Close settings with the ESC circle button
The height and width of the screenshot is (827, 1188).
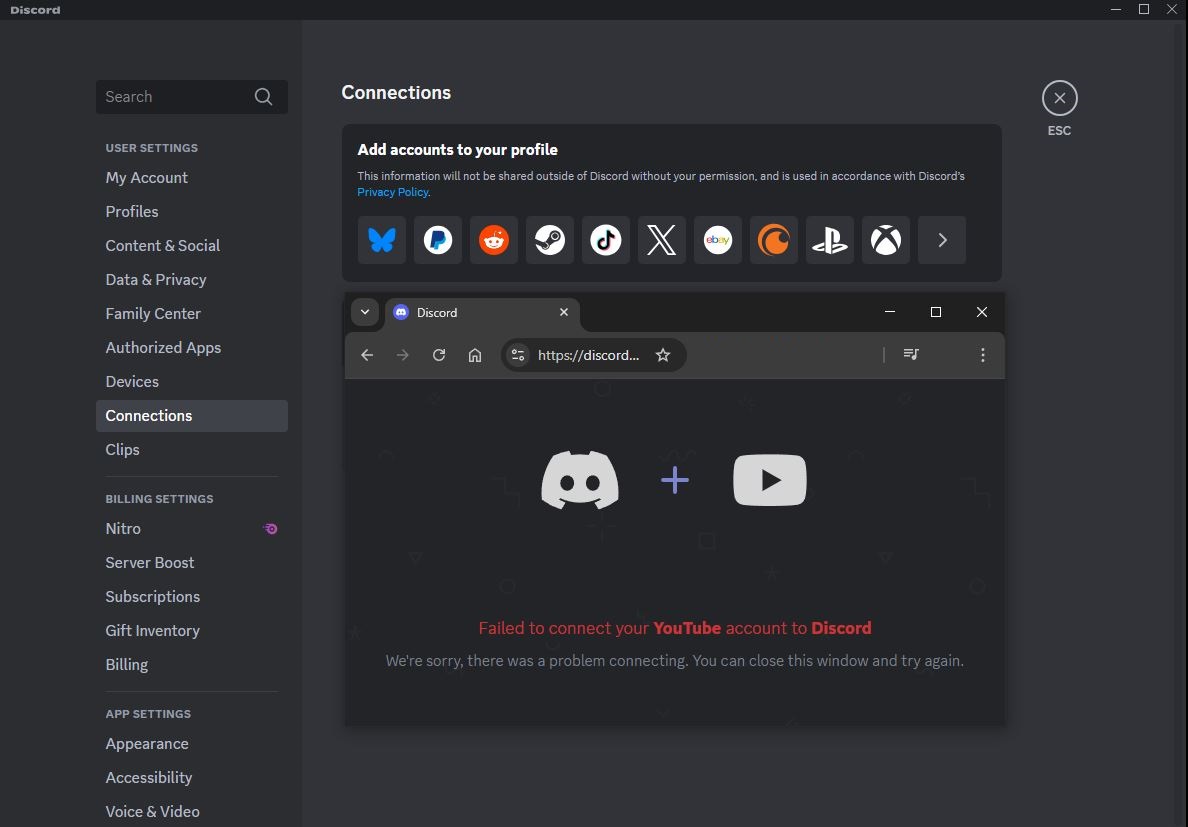tap(1059, 98)
